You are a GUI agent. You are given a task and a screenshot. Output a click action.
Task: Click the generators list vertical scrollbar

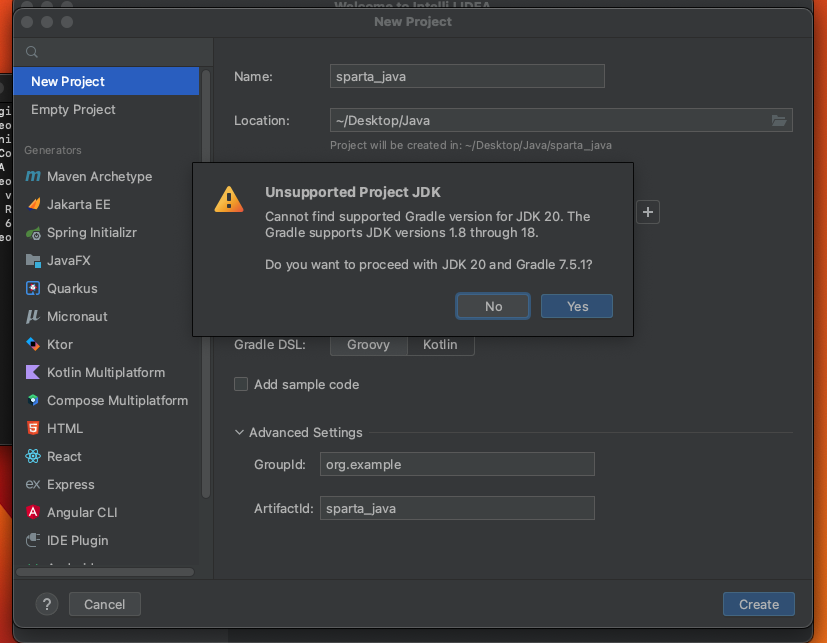tap(206, 284)
